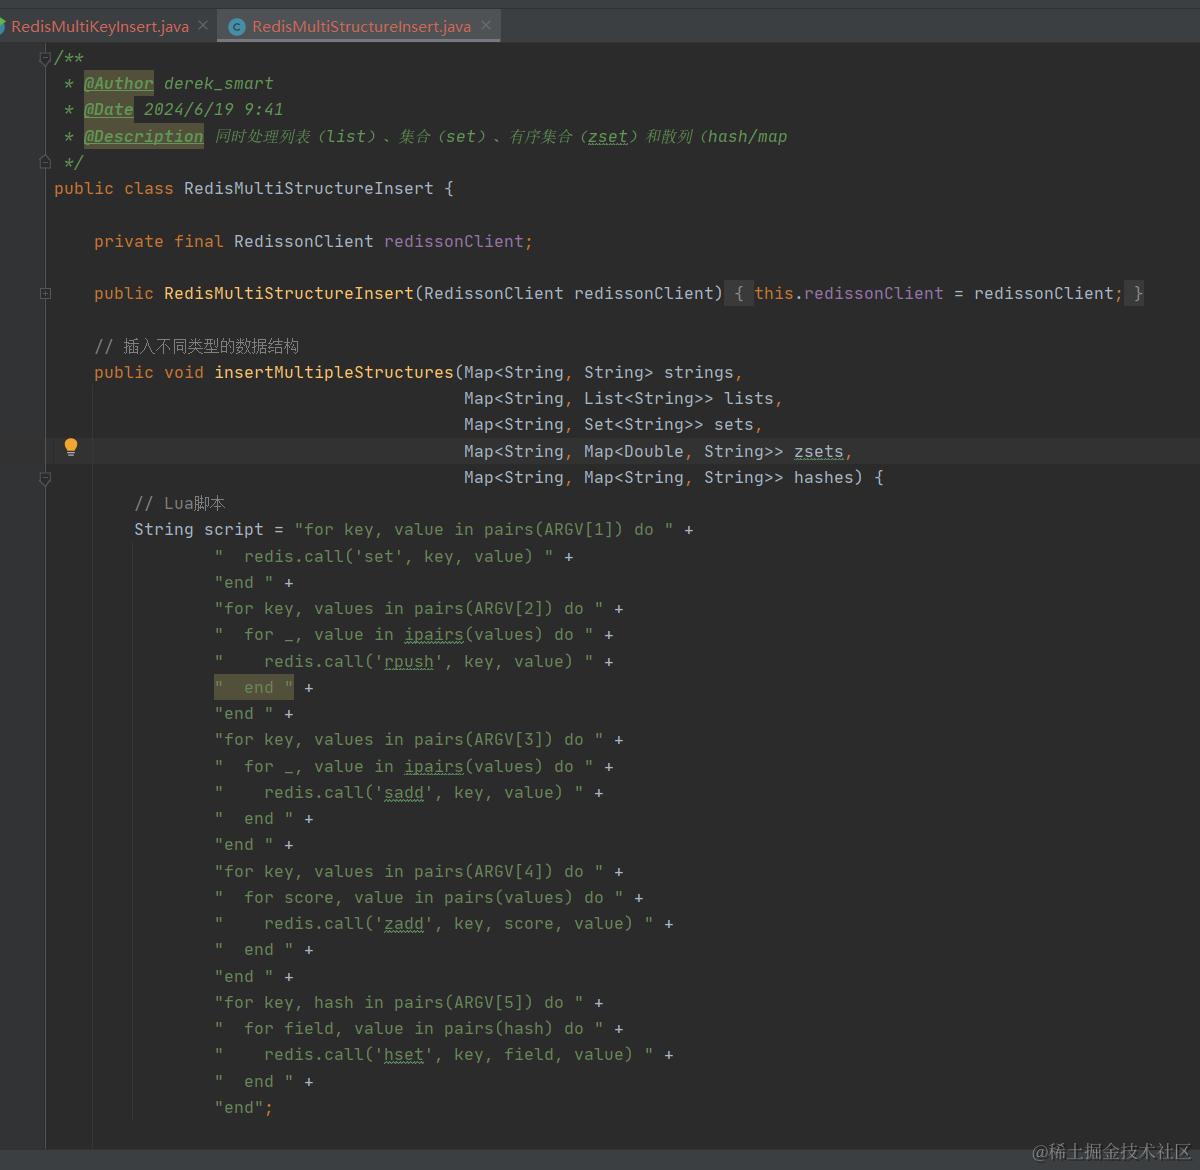This screenshot has height=1170, width=1200.
Task: Click class name in public class declaration line
Action: click(x=309, y=188)
